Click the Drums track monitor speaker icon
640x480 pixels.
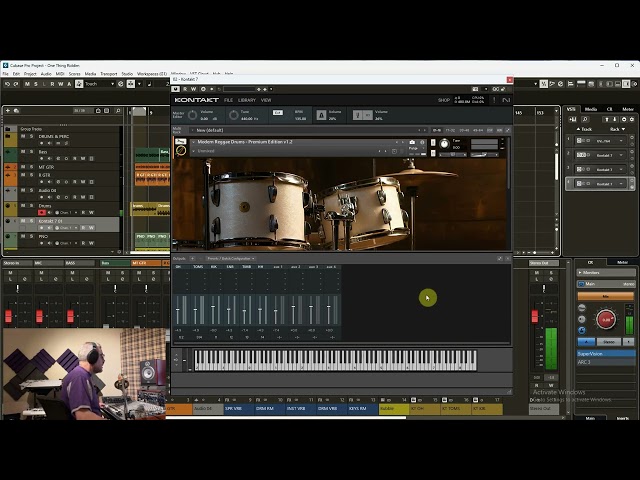[50, 213]
